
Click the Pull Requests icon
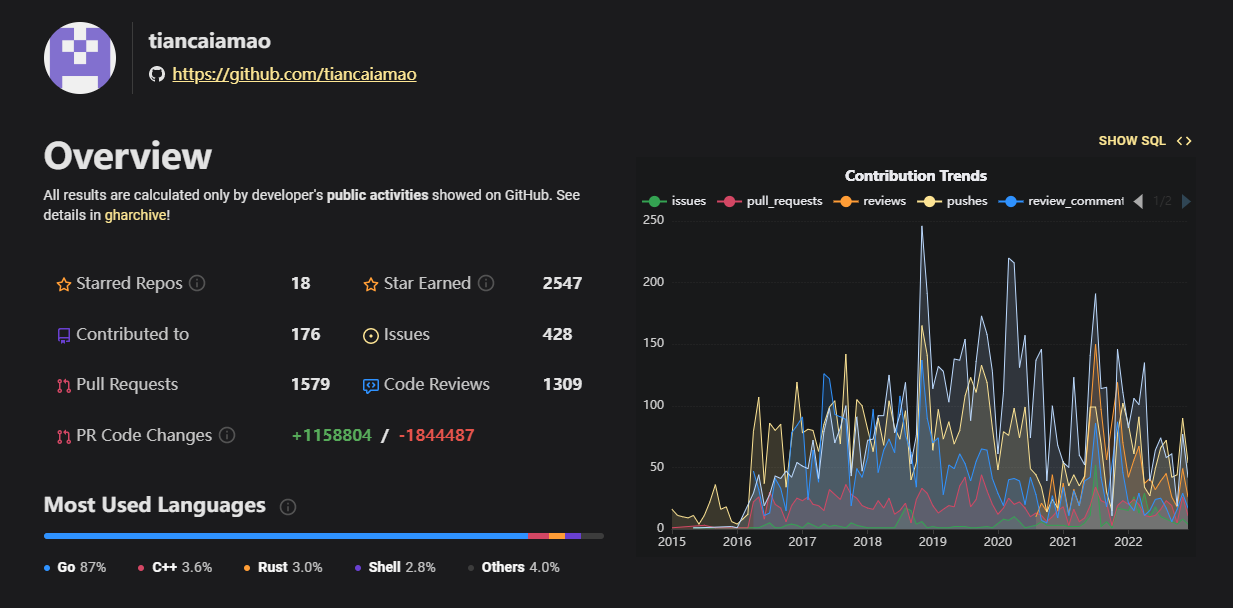[64, 385]
